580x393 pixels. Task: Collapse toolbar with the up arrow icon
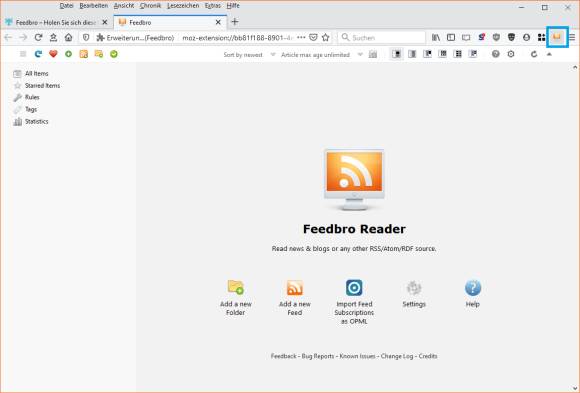[549, 54]
